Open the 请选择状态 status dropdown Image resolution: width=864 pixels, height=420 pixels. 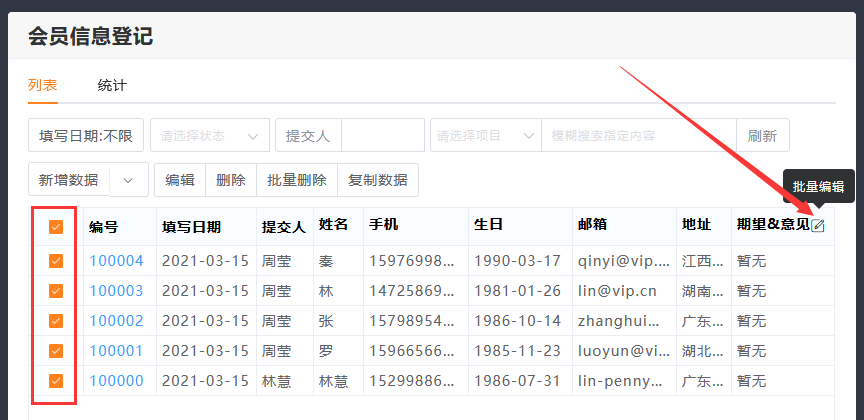coord(210,135)
